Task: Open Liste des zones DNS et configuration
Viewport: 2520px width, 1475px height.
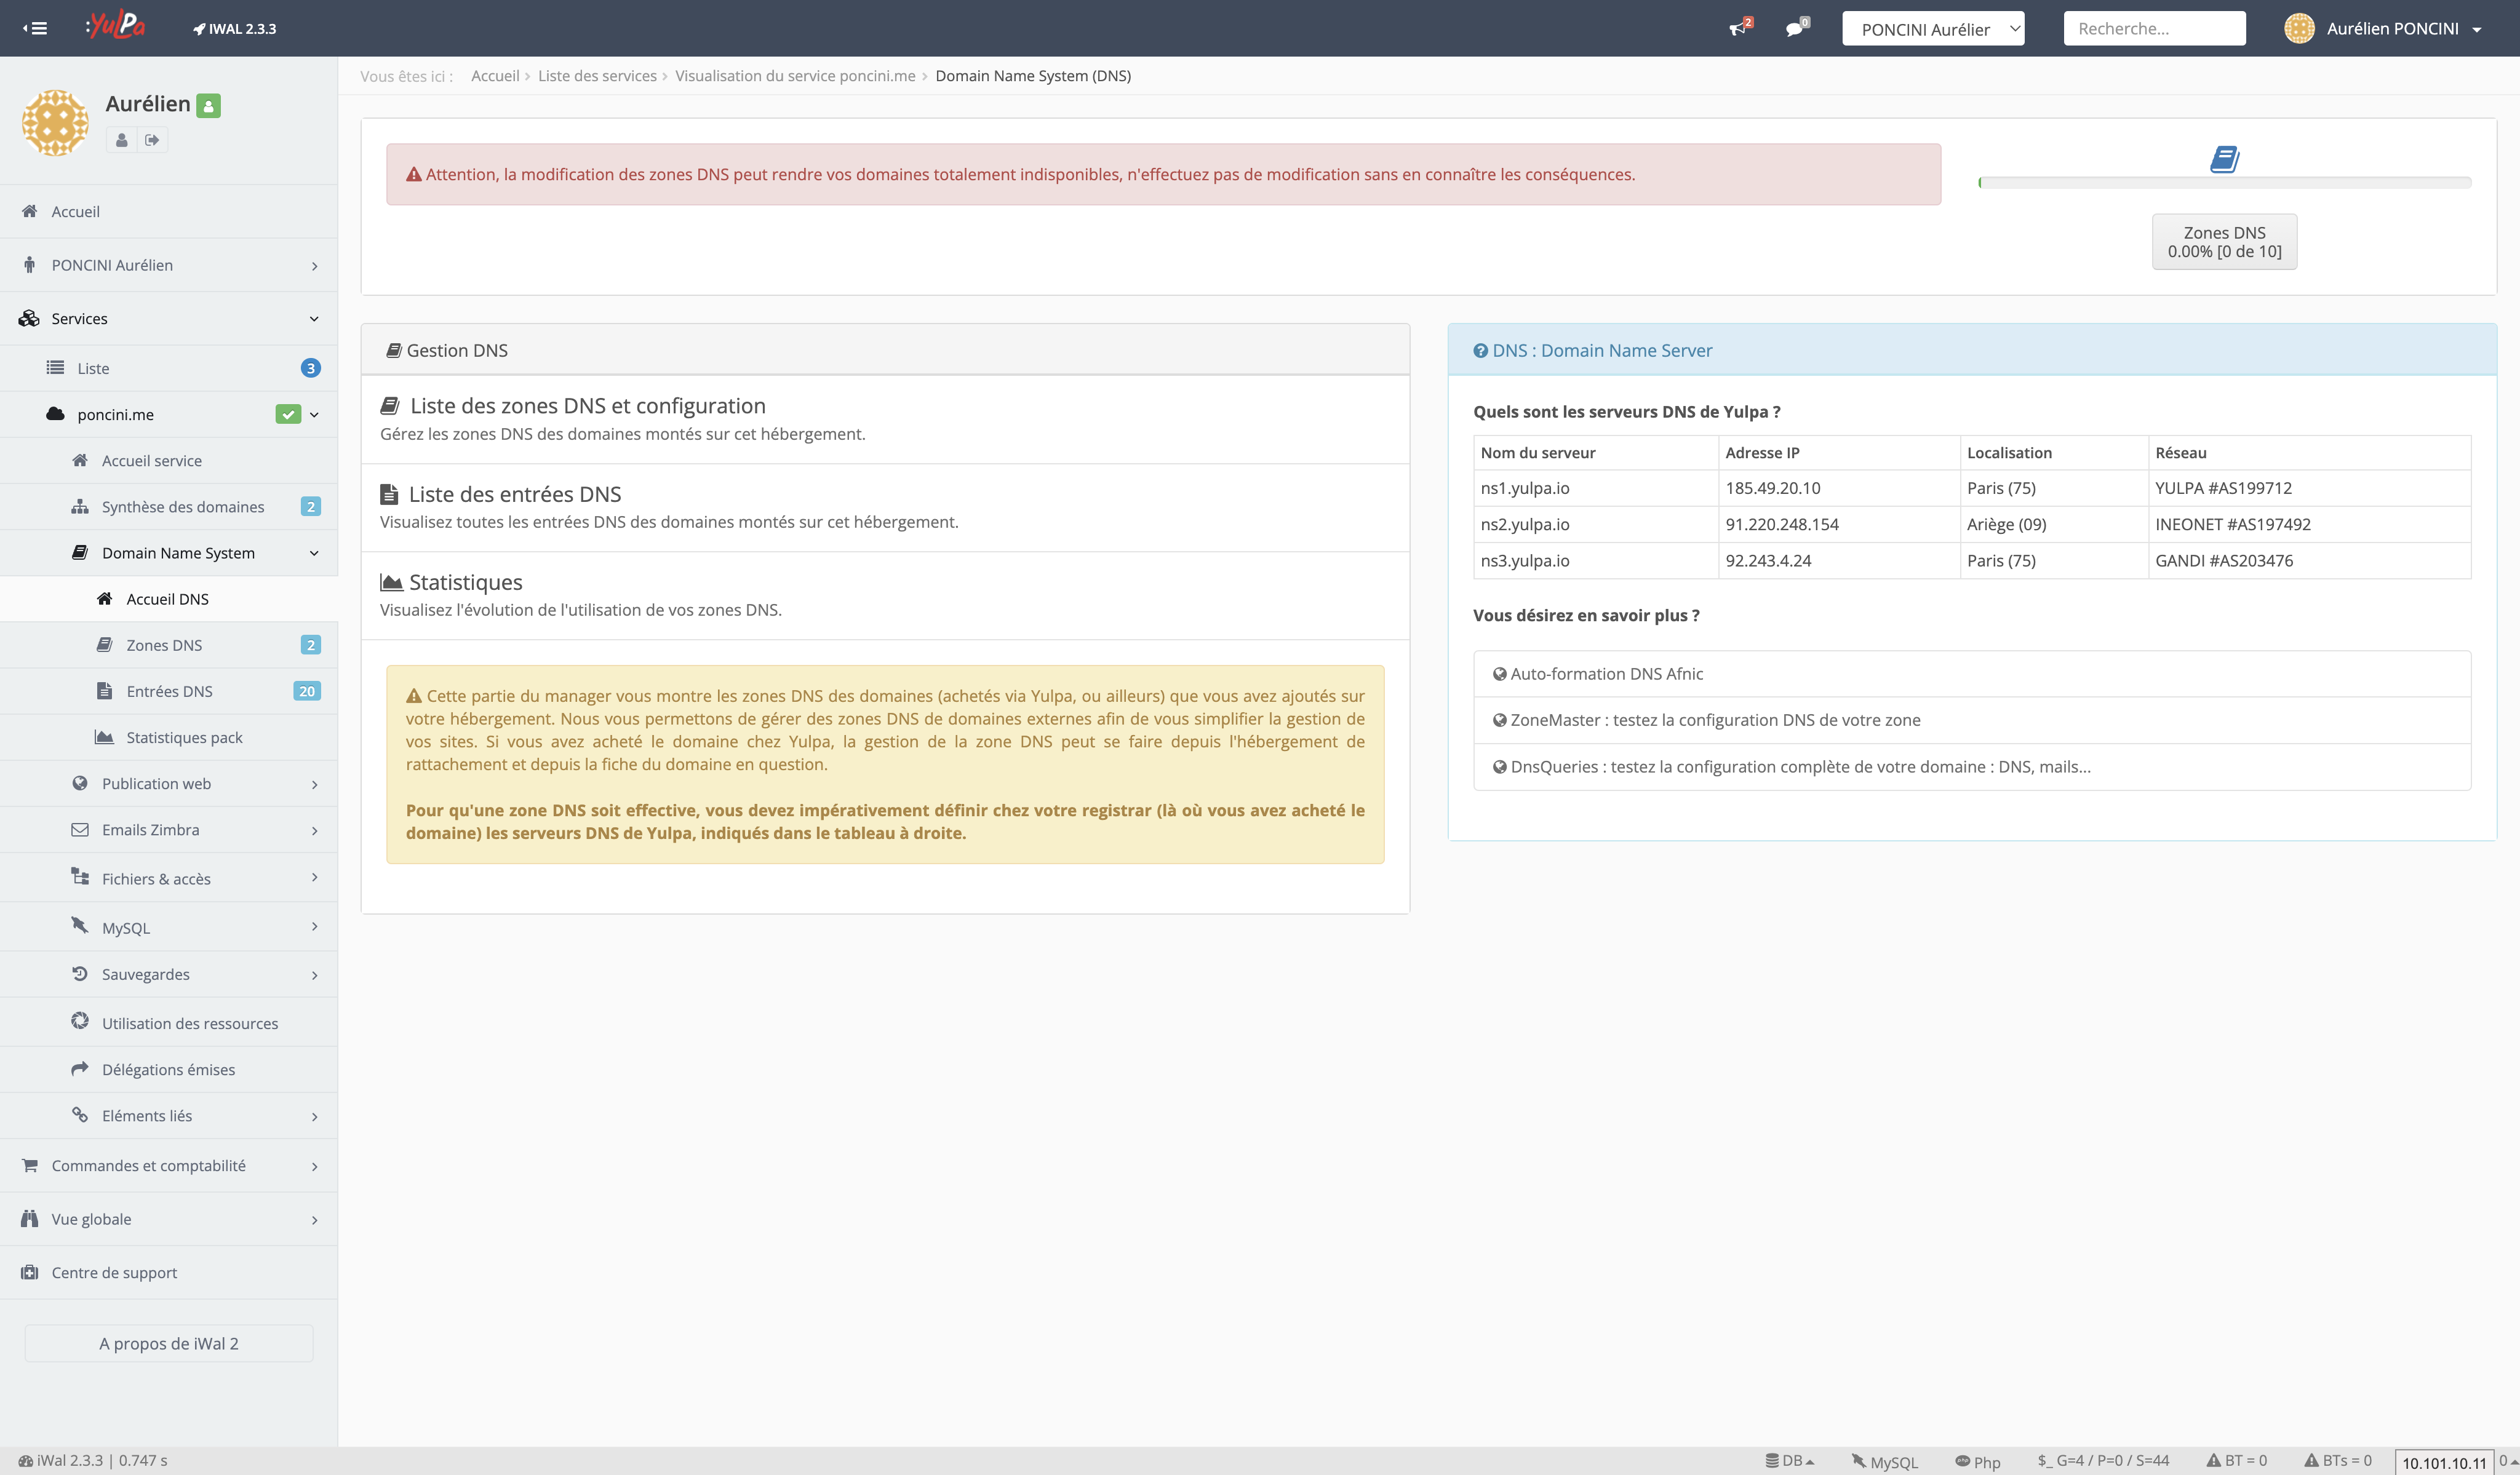Action: [587, 406]
